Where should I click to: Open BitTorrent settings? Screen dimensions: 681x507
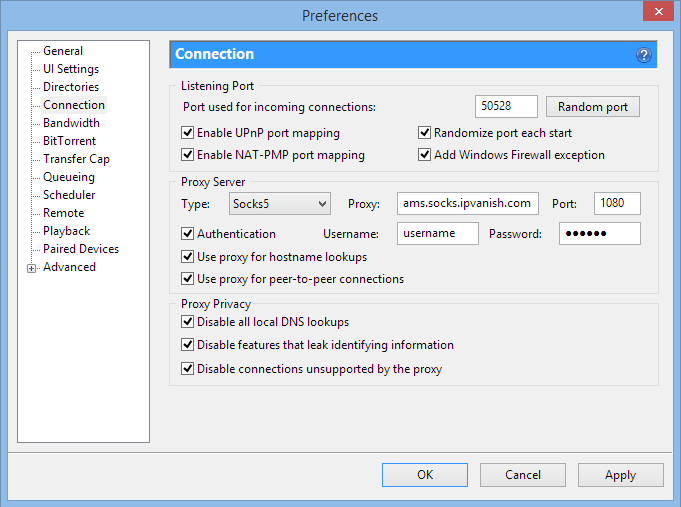(69, 141)
